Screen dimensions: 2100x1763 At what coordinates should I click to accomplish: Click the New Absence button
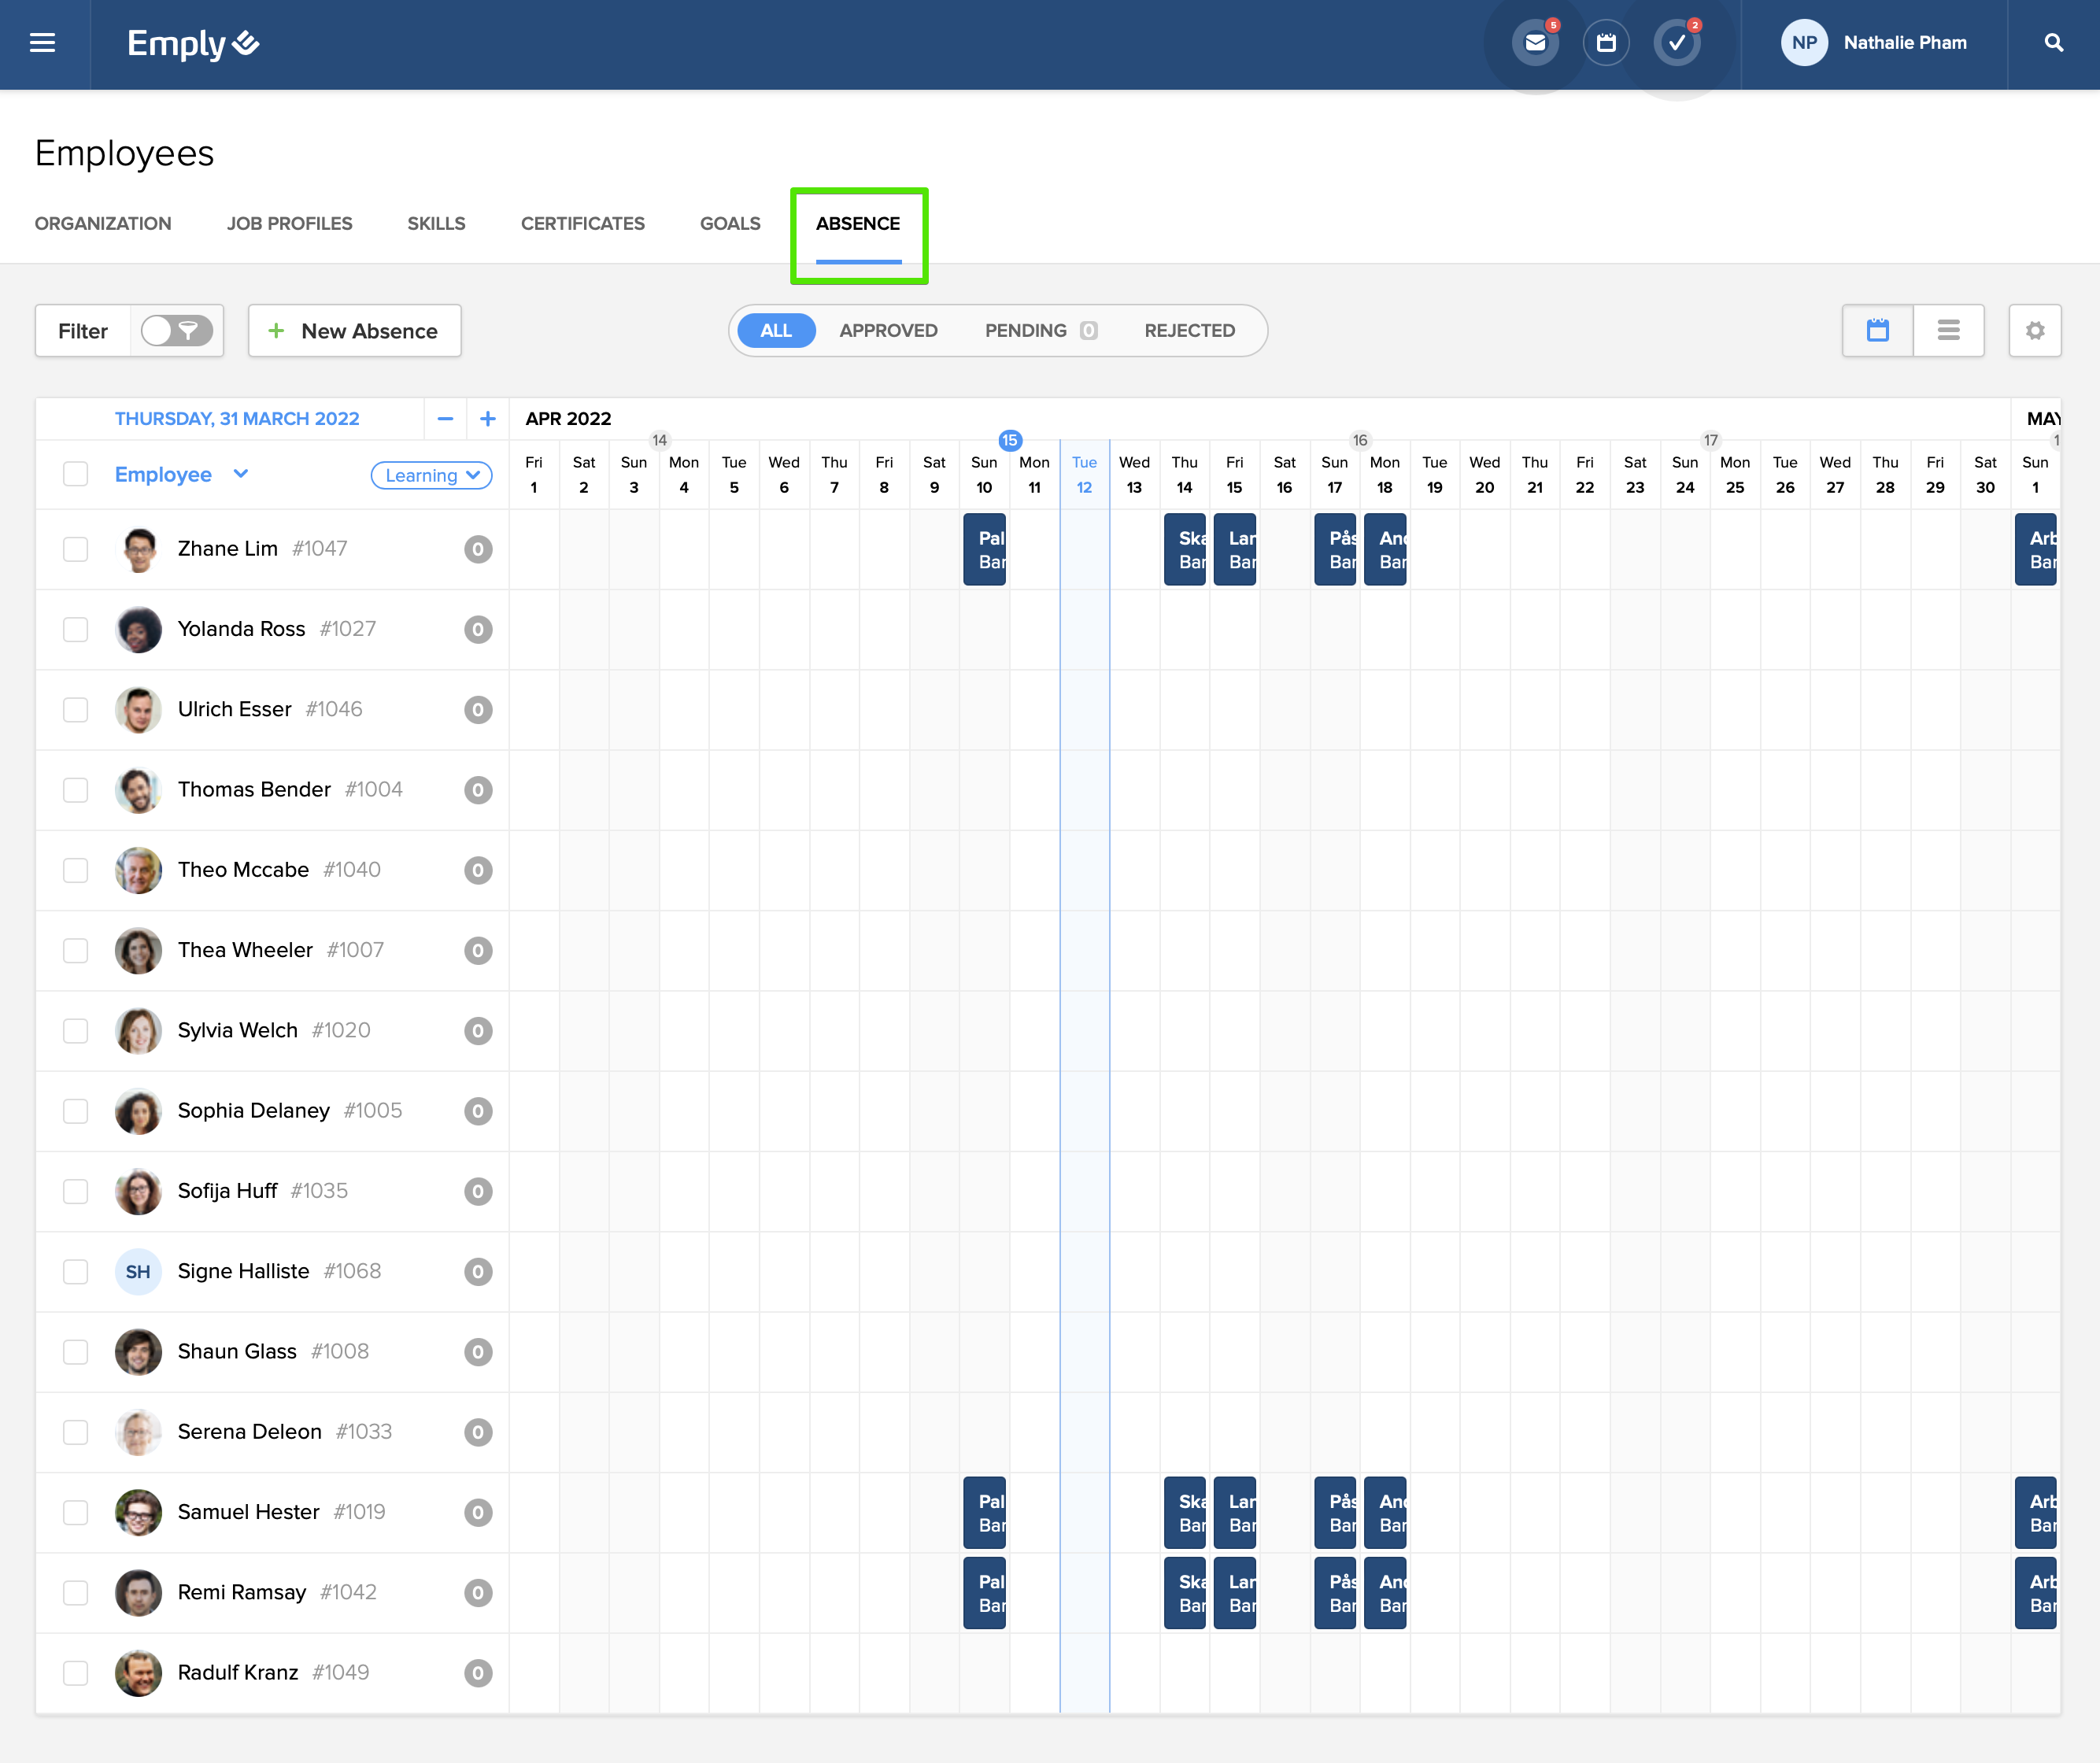click(354, 331)
